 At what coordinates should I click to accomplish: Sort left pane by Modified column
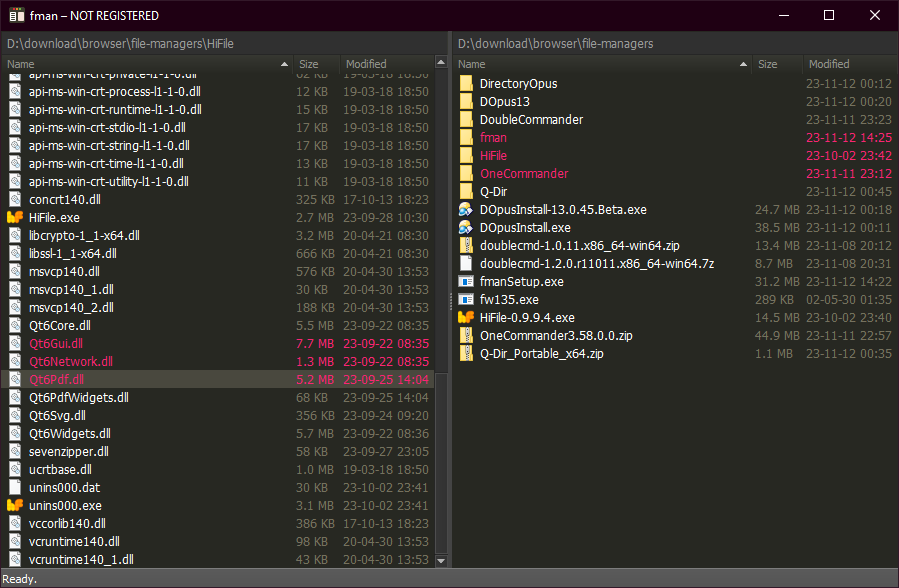point(385,64)
